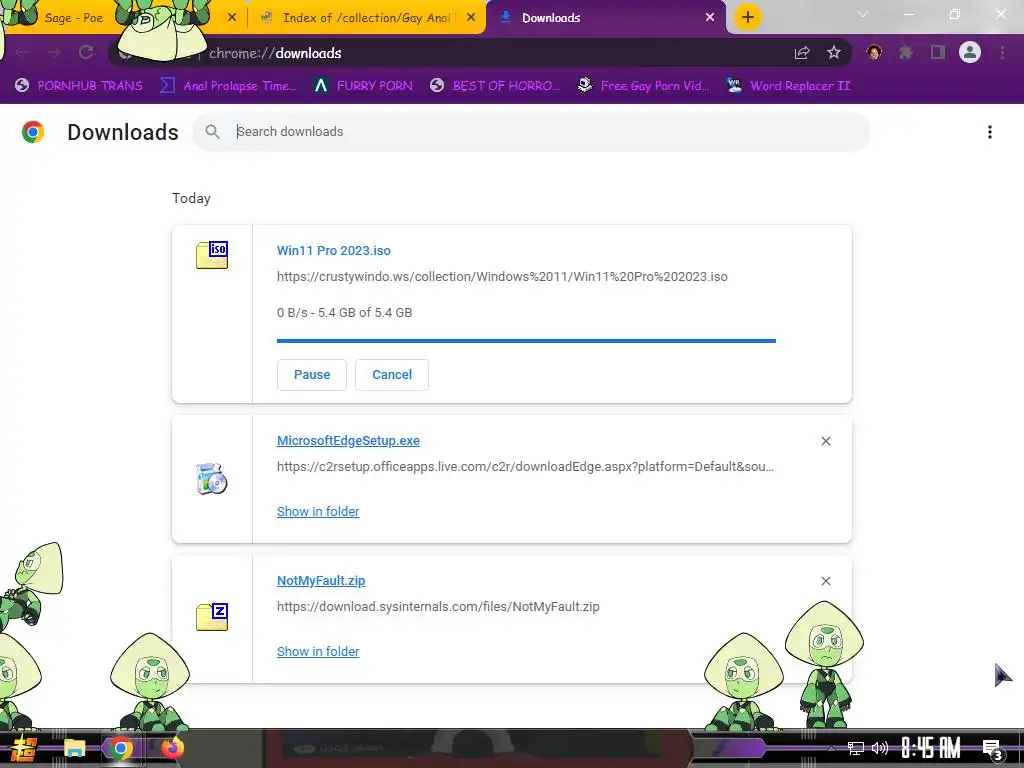
Task: Launch Firefox from taskbar
Action: pos(172,748)
